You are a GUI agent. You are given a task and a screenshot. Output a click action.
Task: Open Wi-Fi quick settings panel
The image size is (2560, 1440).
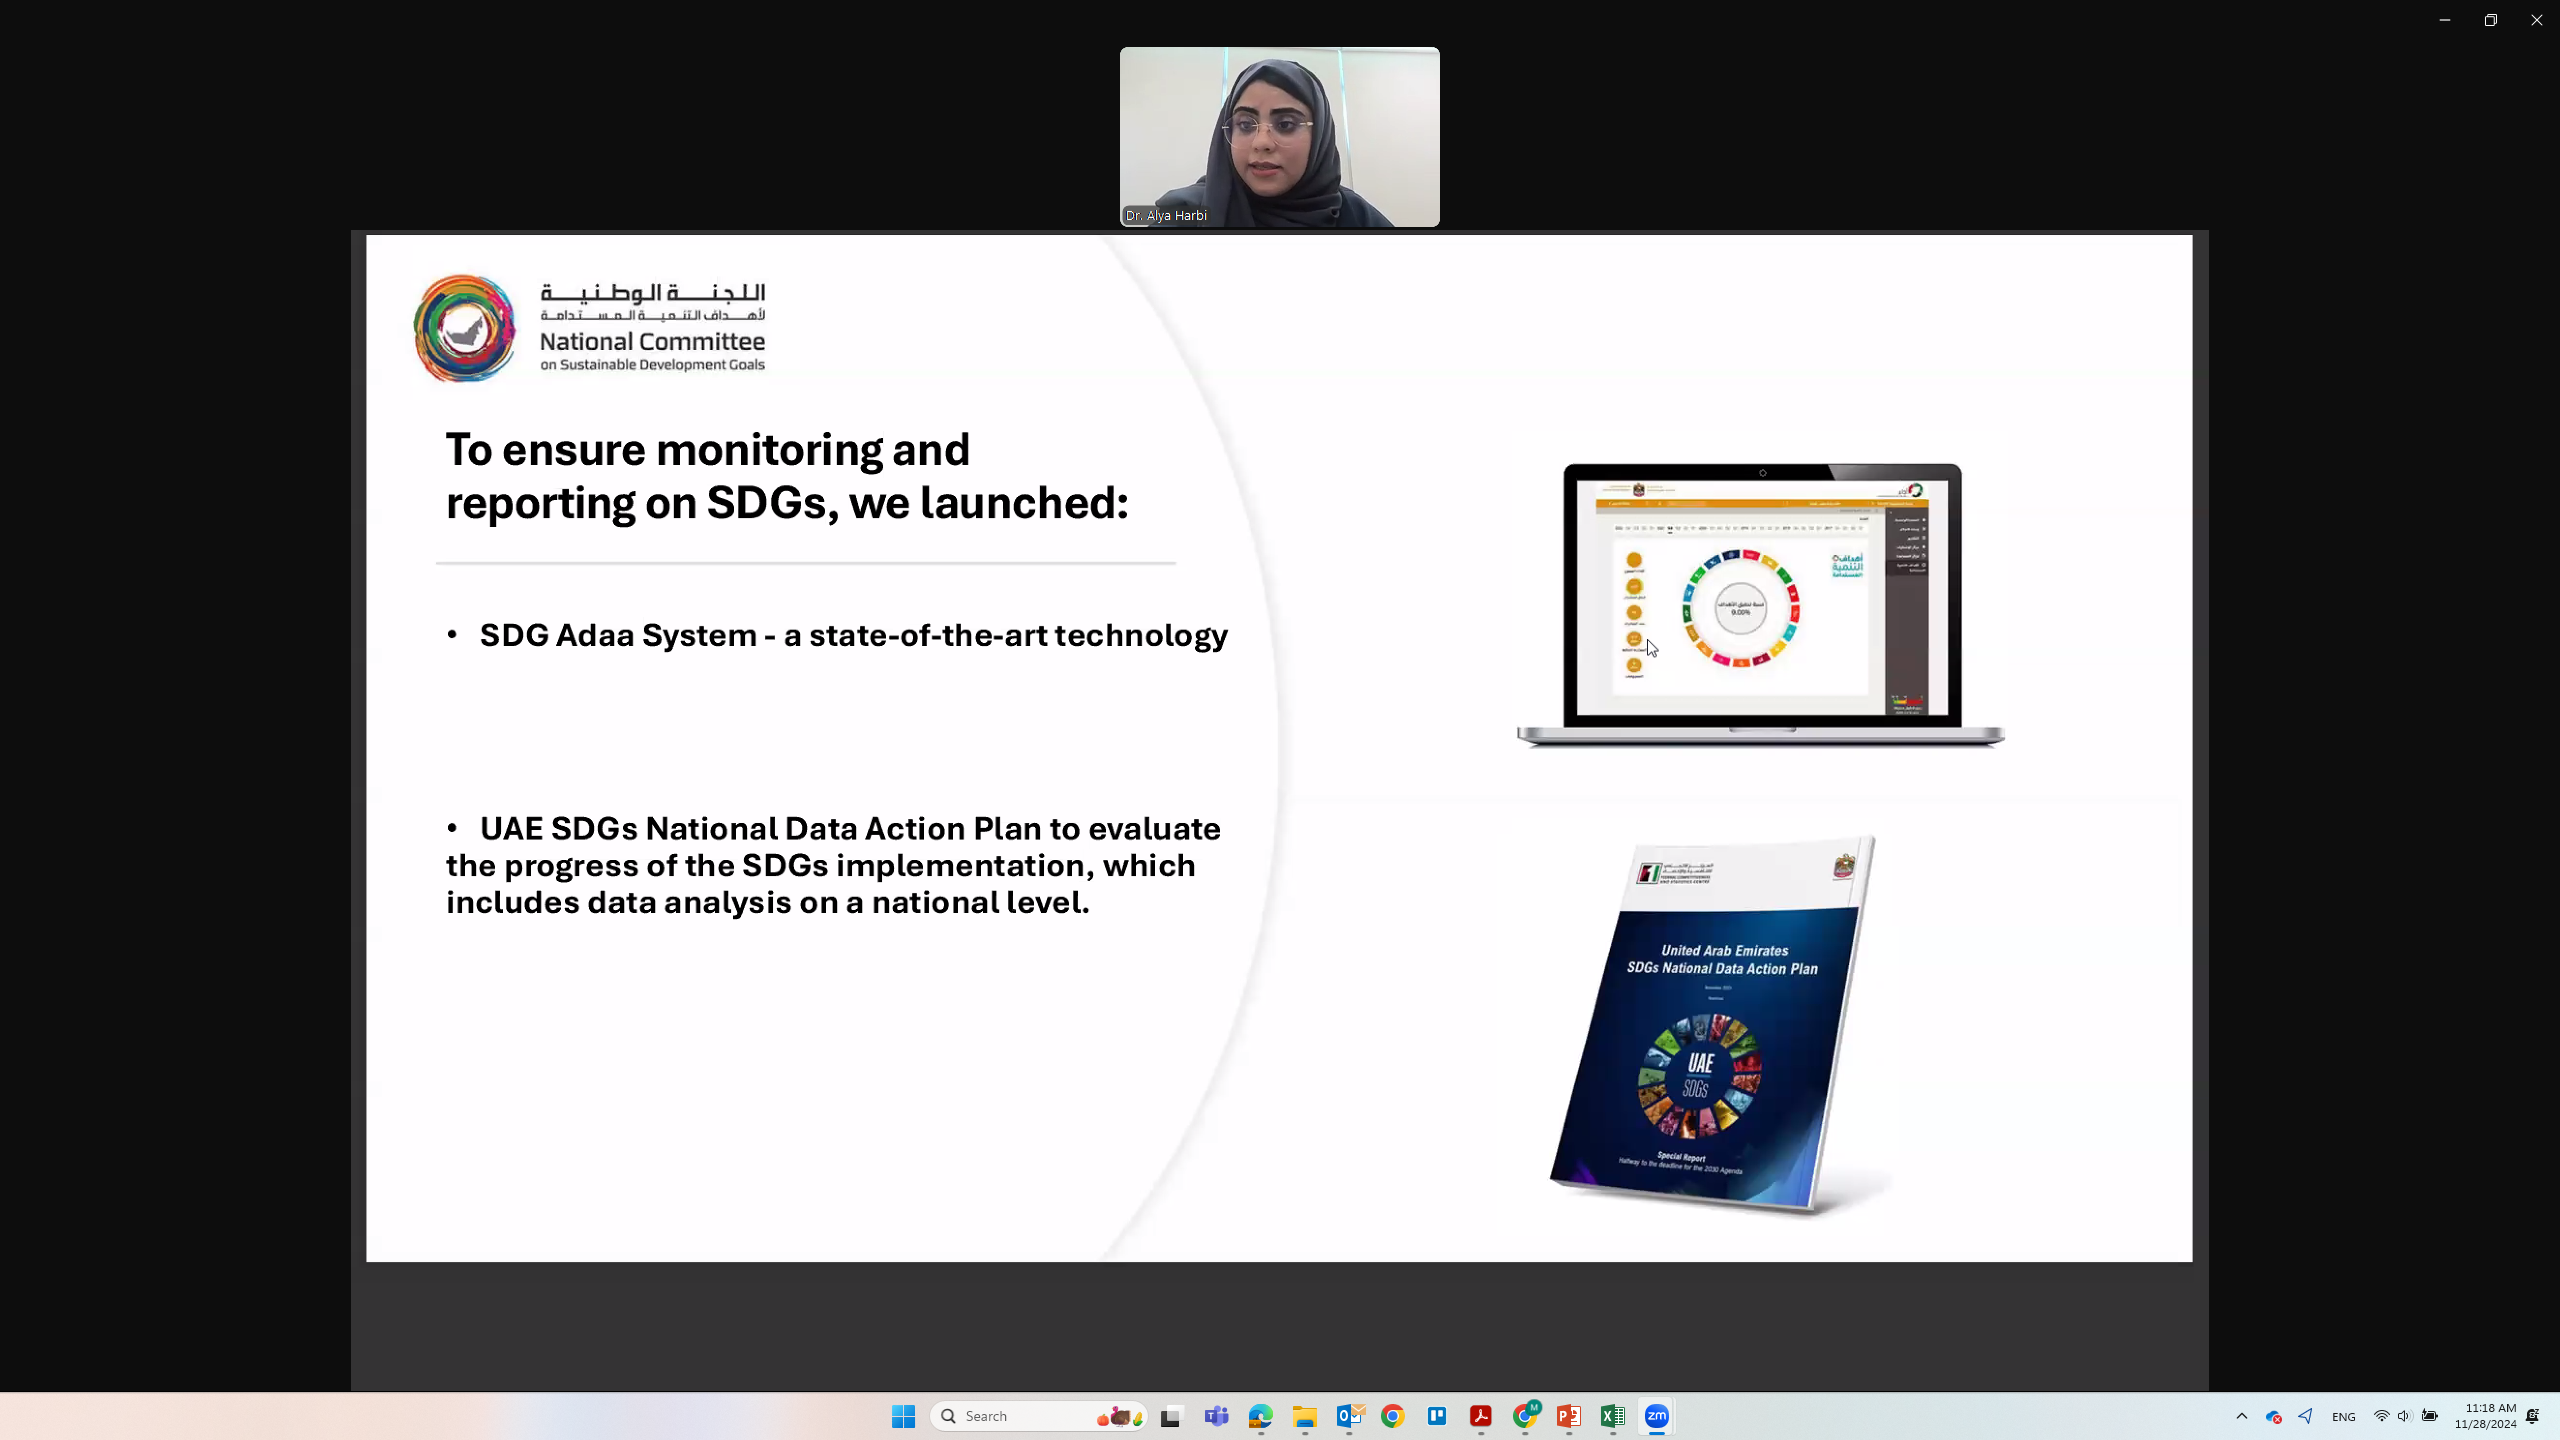click(x=2381, y=1416)
